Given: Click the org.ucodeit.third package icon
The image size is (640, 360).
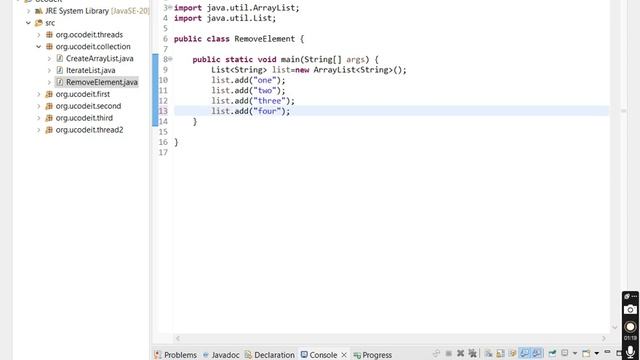Looking at the screenshot, I should pos(49,118).
